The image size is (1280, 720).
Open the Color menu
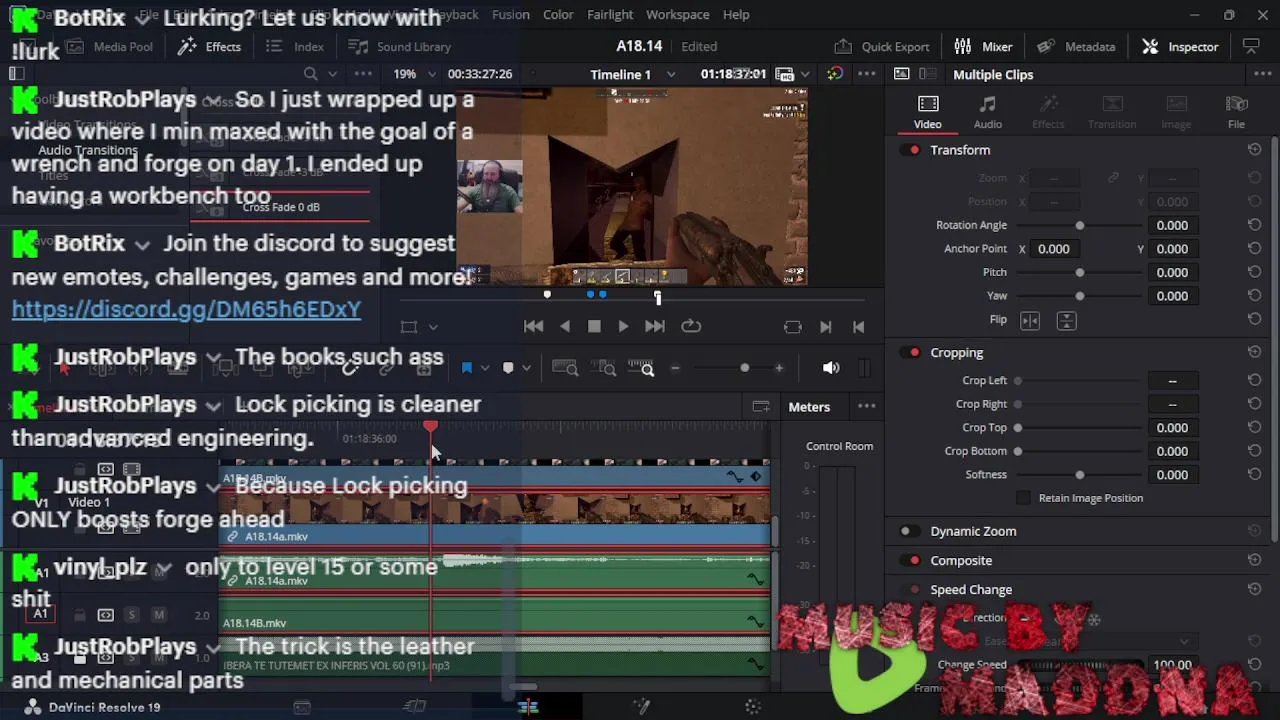[558, 14]
